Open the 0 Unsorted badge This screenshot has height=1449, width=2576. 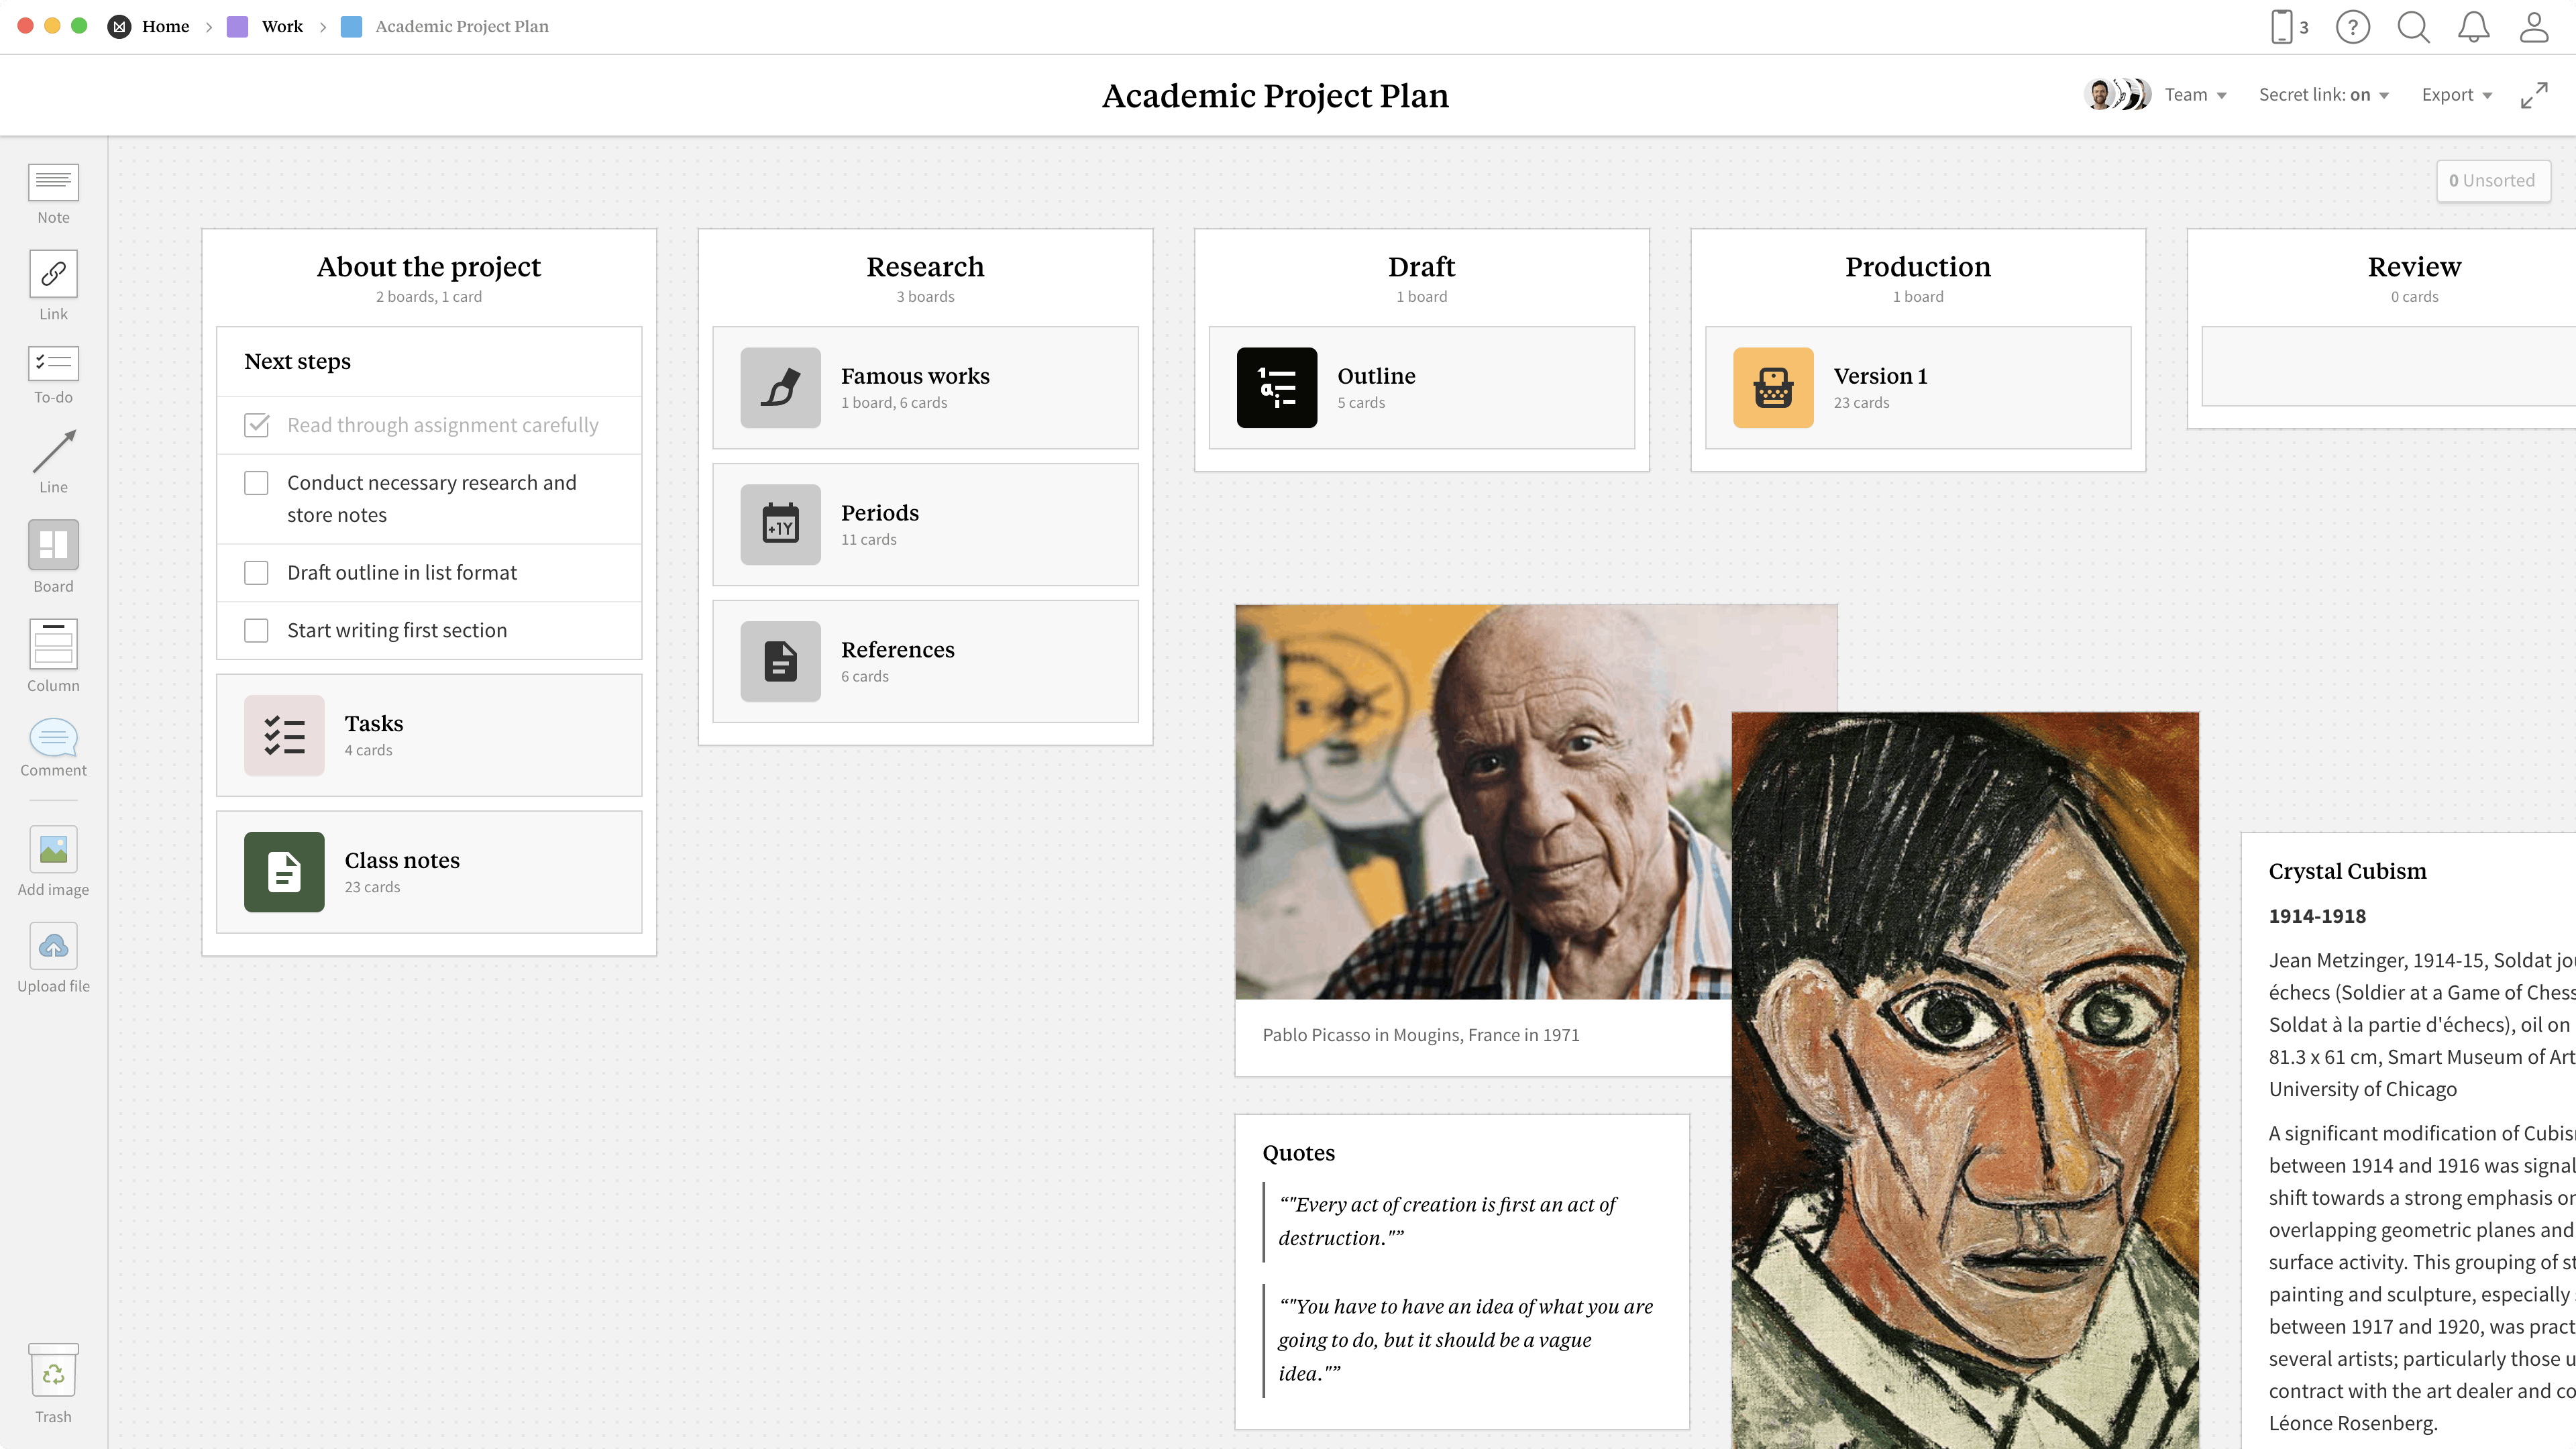click(2492, 180)
